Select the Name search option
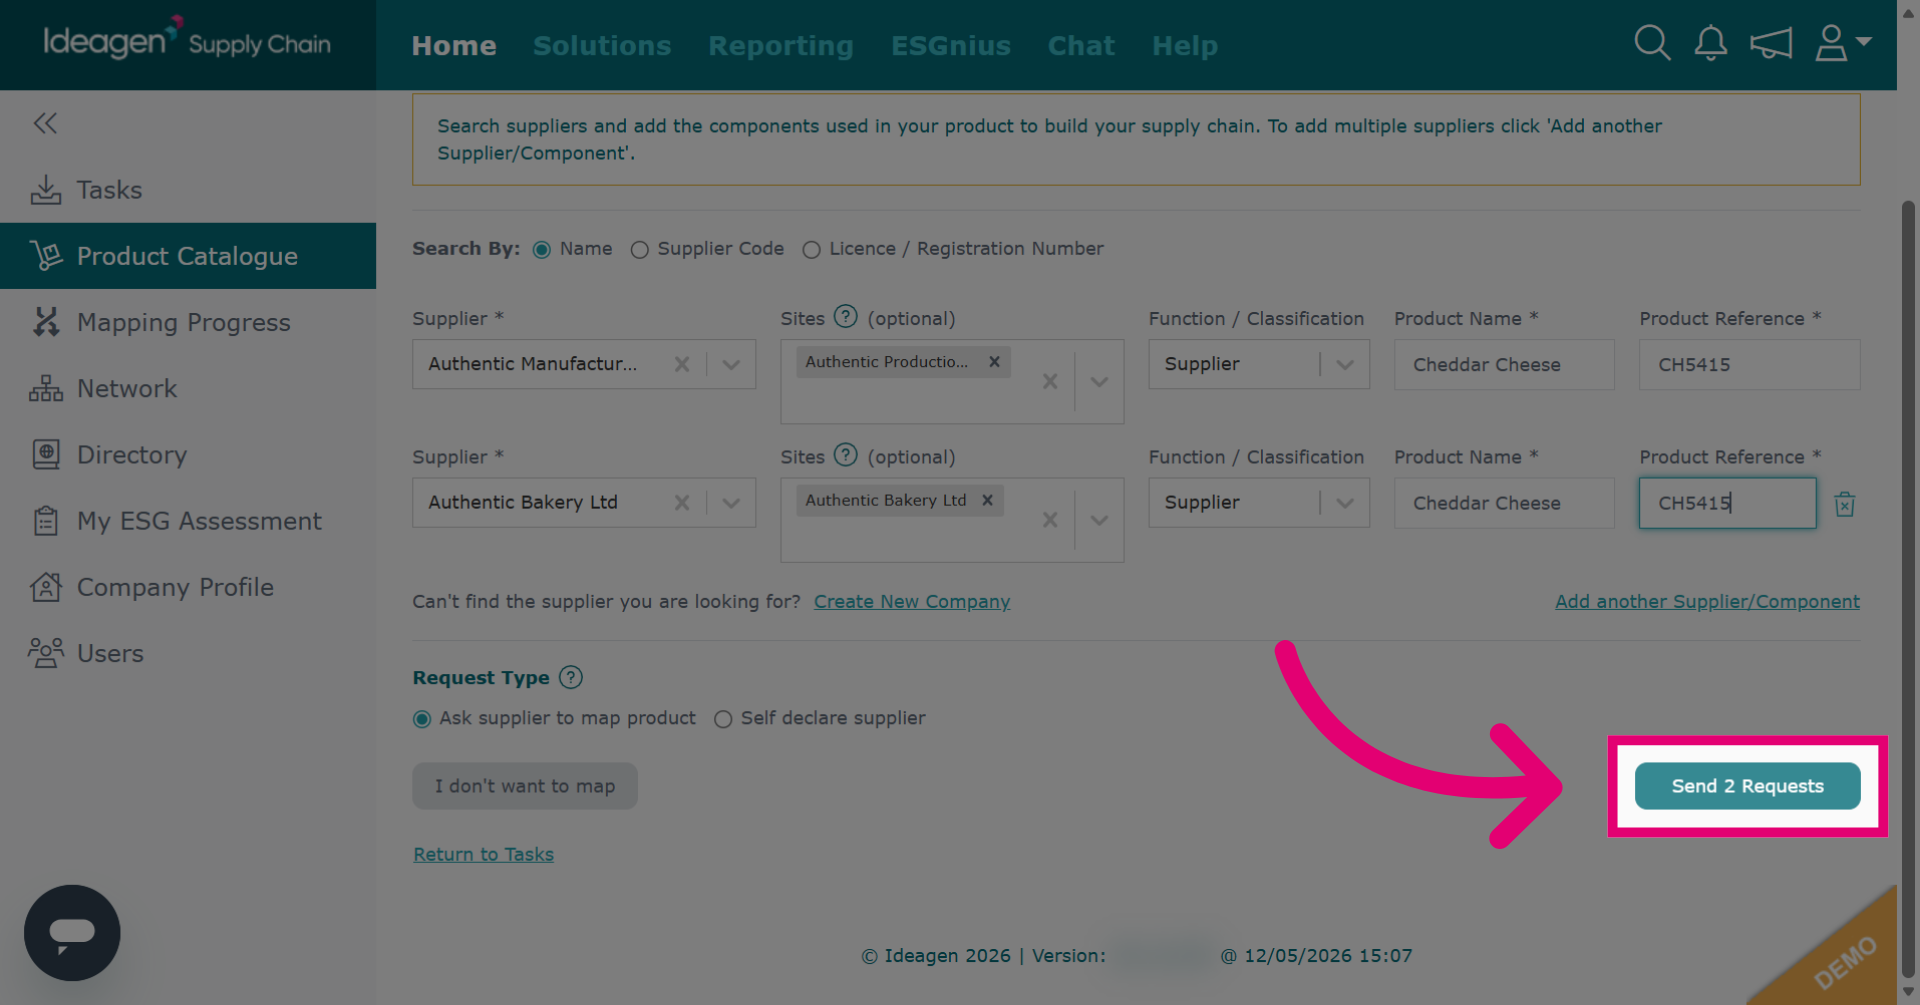The image size is (1920, 1005). coord(542,250)
